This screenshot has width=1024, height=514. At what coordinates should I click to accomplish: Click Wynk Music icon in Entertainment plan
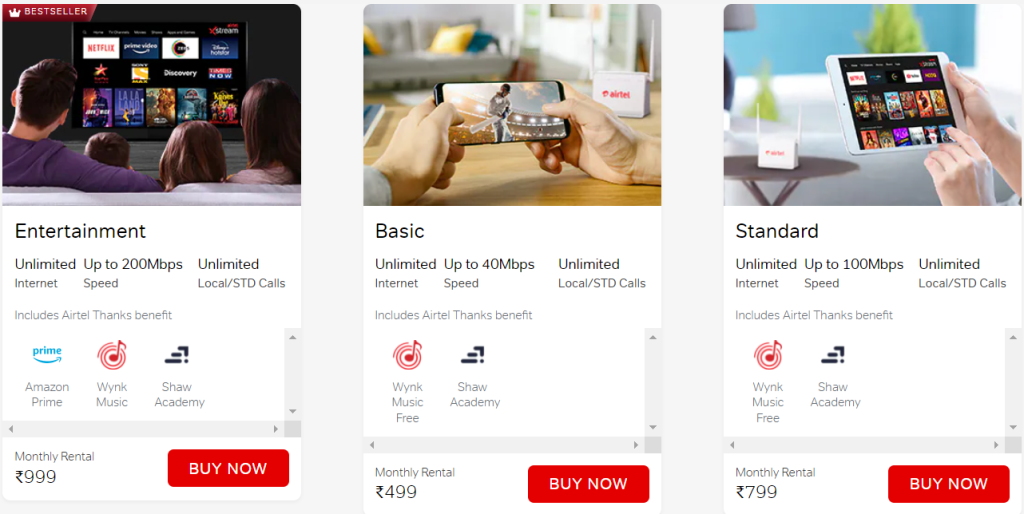pos(112,355)
